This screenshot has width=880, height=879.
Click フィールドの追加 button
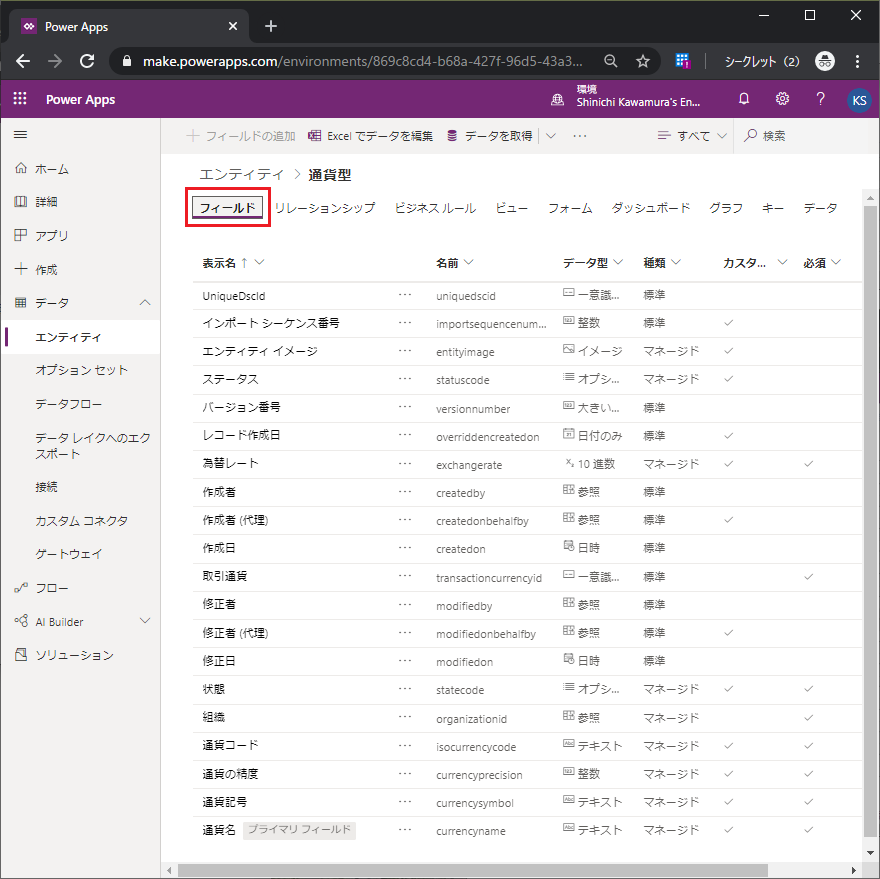coord(241,136)
